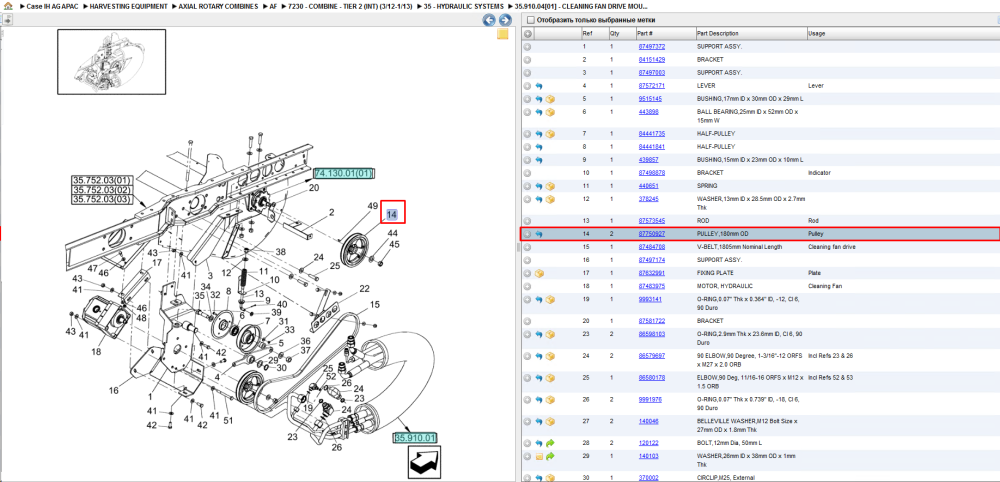Toggle selection circle for ref 13 ROD
The image size is (1000, 482).
[x=527, y=221]
